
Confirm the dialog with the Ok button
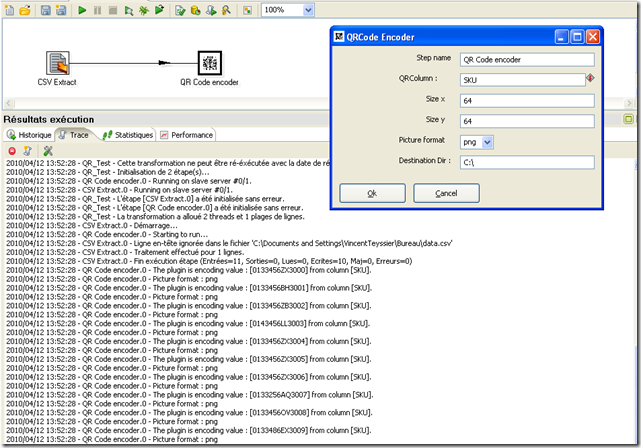pos(372,193)
